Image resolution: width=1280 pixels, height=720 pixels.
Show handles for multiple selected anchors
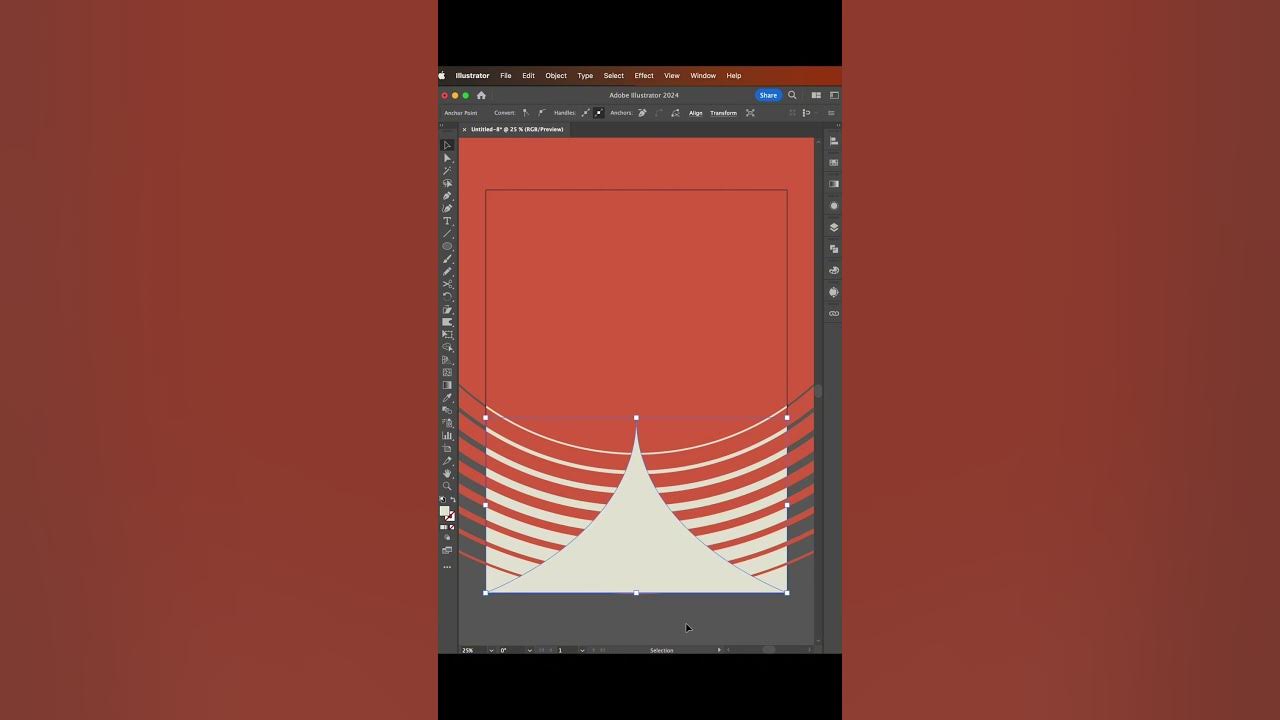[x=585, y=113]
